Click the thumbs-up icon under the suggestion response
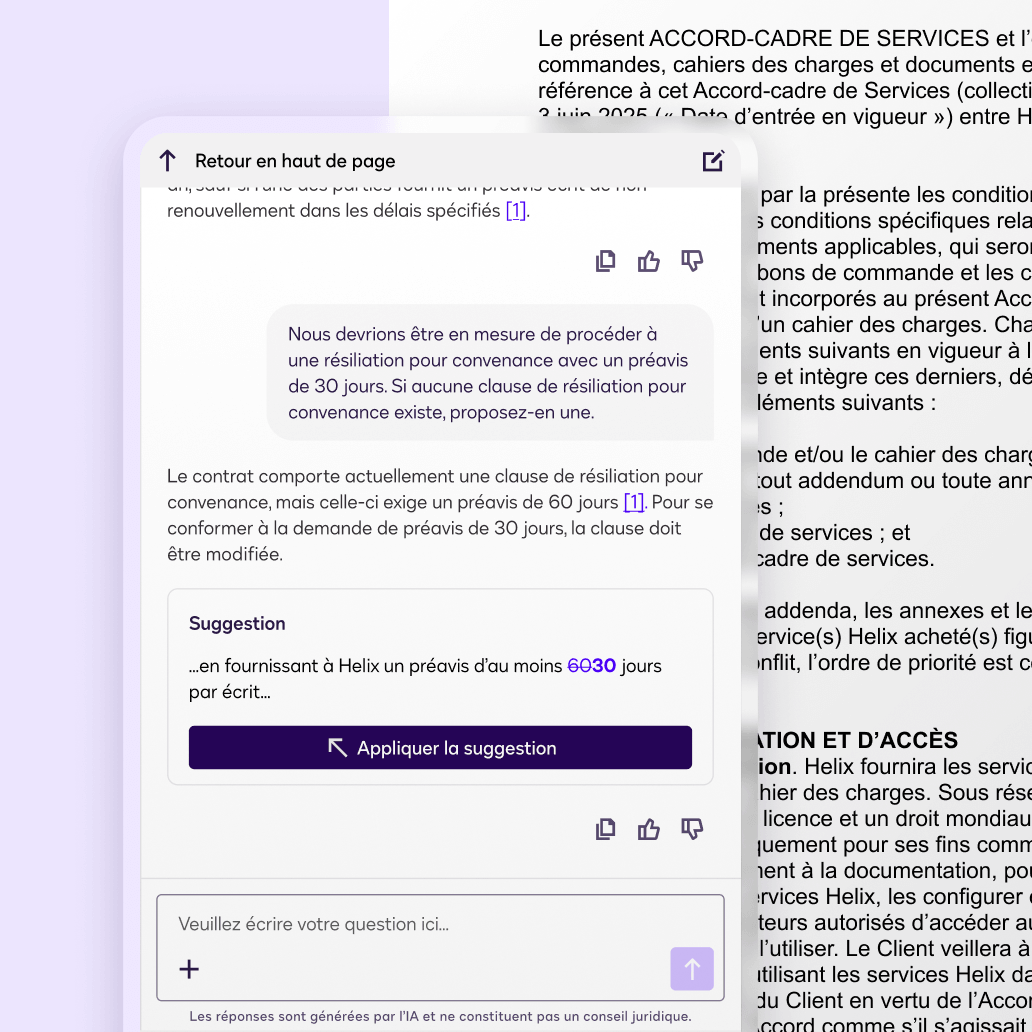Screen dimensions: 1032x1032 (648, 829)
